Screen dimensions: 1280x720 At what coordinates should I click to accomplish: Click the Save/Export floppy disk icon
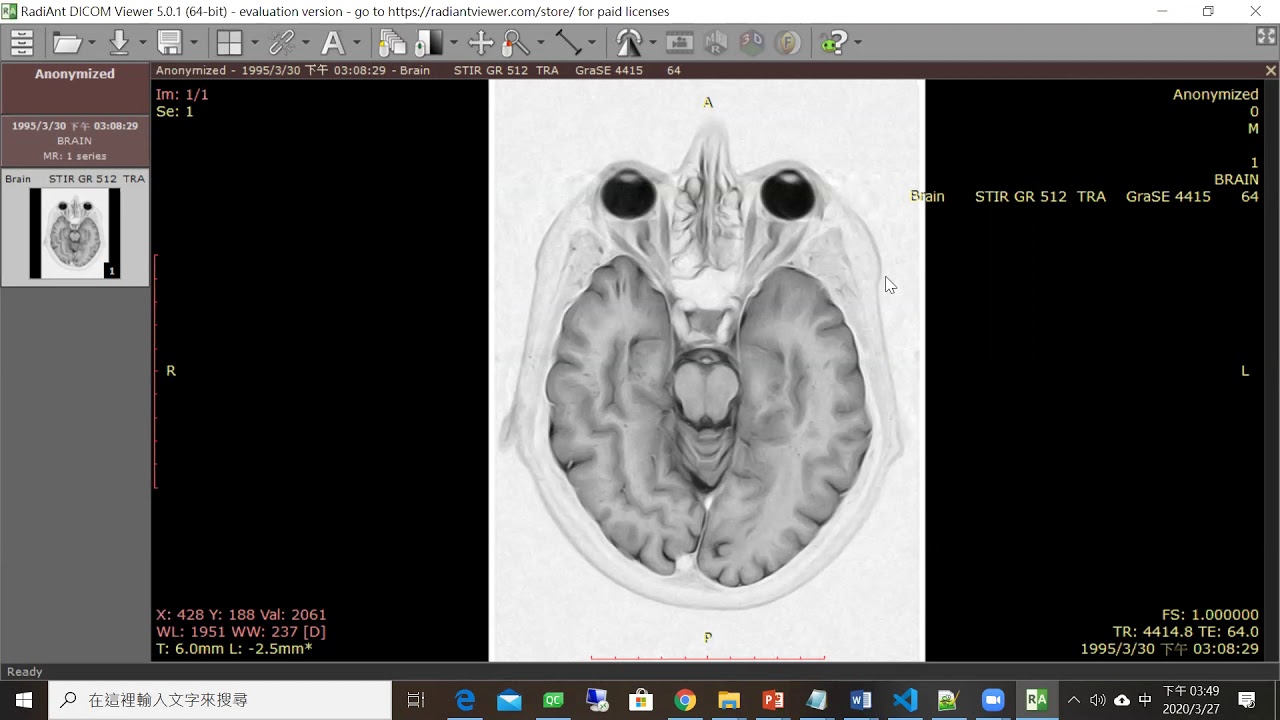pyautogui.click(x=169, y=43)
